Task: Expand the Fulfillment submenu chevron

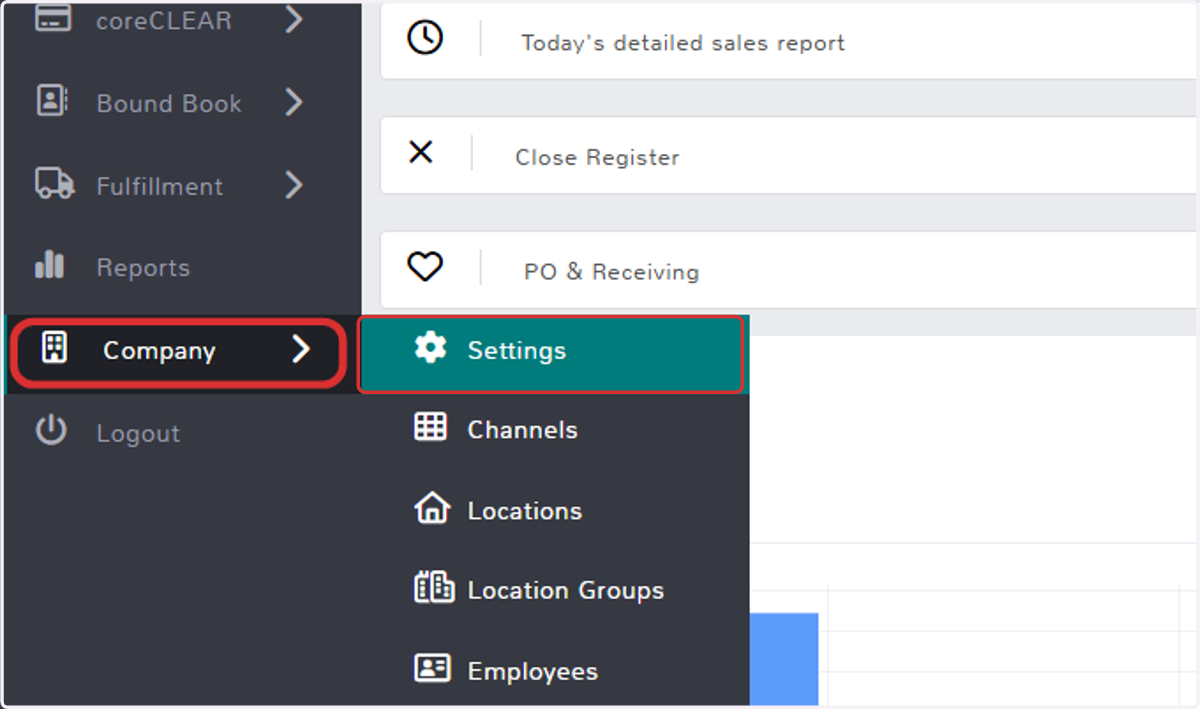Action: pyautogui.click(x=293, y=185)
